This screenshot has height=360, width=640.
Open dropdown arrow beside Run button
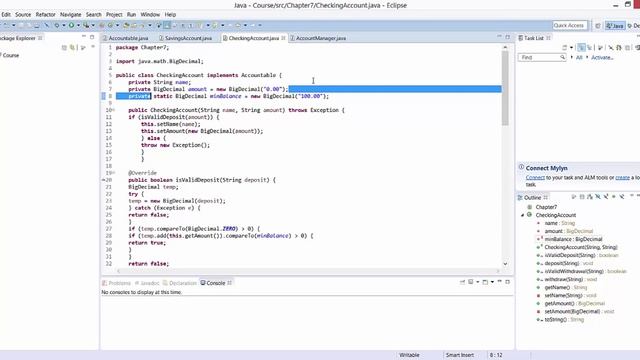tap(78, 25)
